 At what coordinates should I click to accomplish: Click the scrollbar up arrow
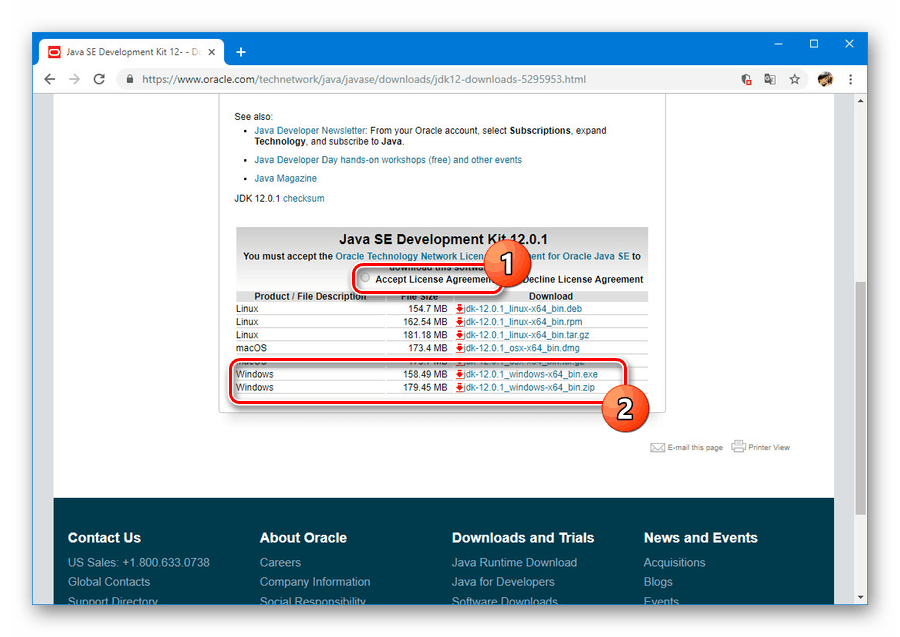click(860, 101)
